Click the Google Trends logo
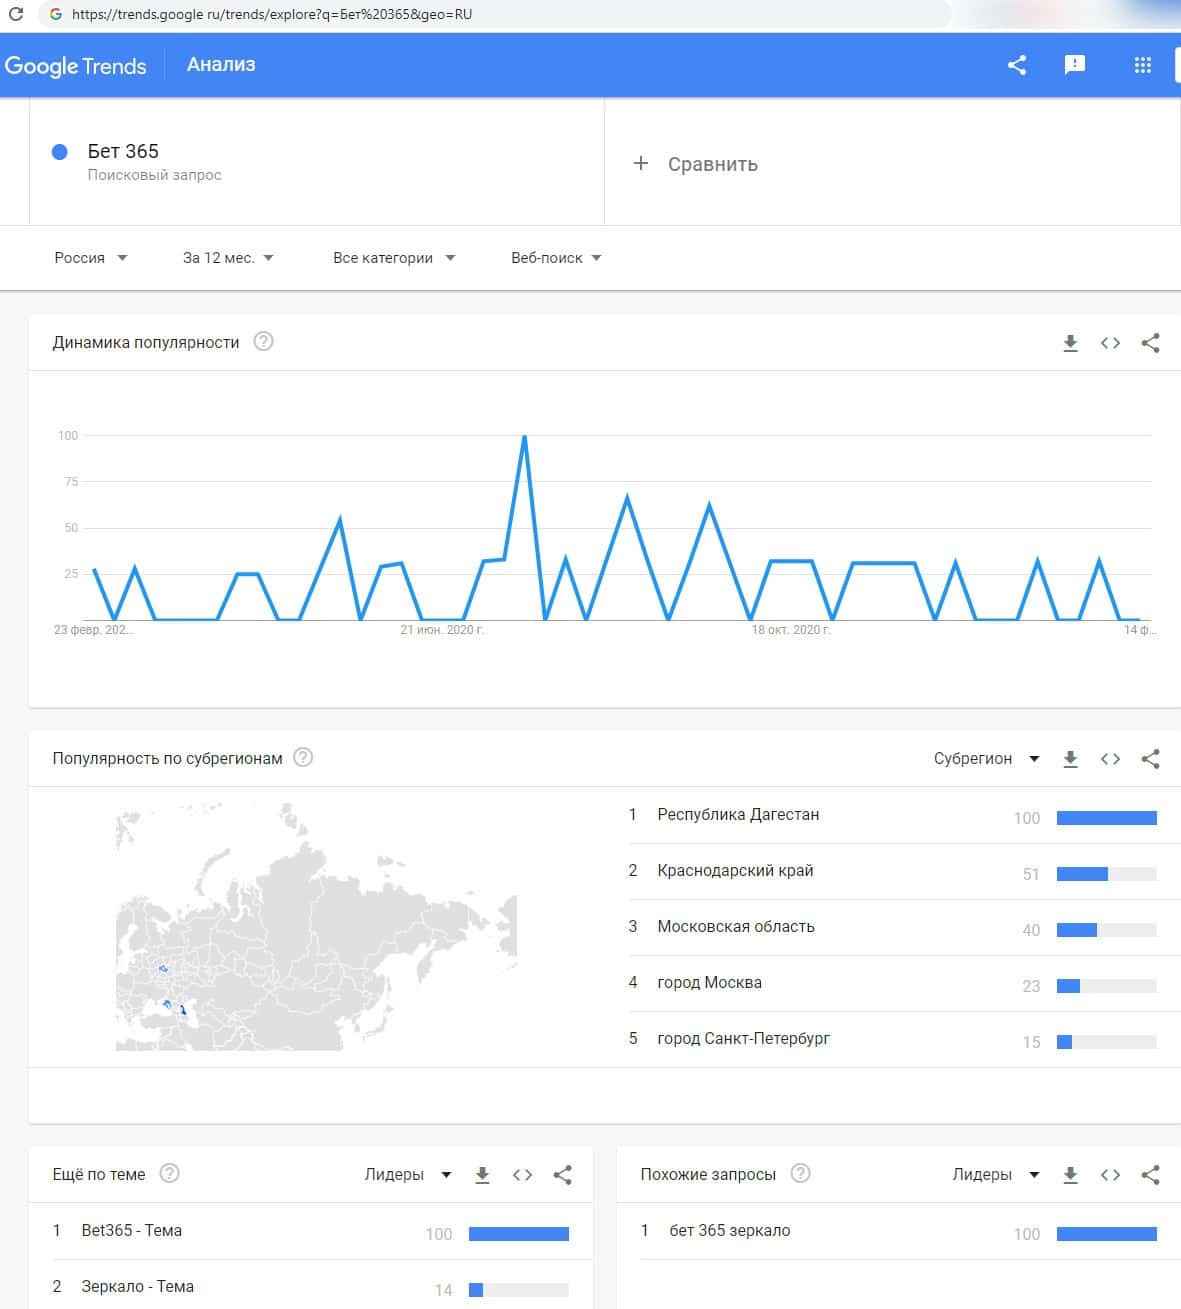Viewport: 1181px width, 1309px height. pyautogui.click(x=75, y=66)
